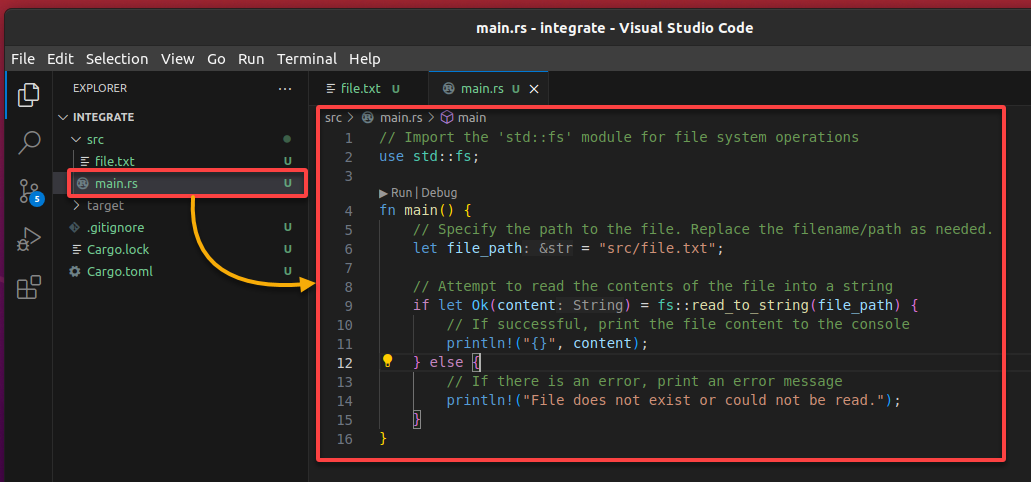This screenshot has height=482, width=1031.
Task: Click the git icon beside .gitignore
Action: pyautogui.click(x=75, y=228)
